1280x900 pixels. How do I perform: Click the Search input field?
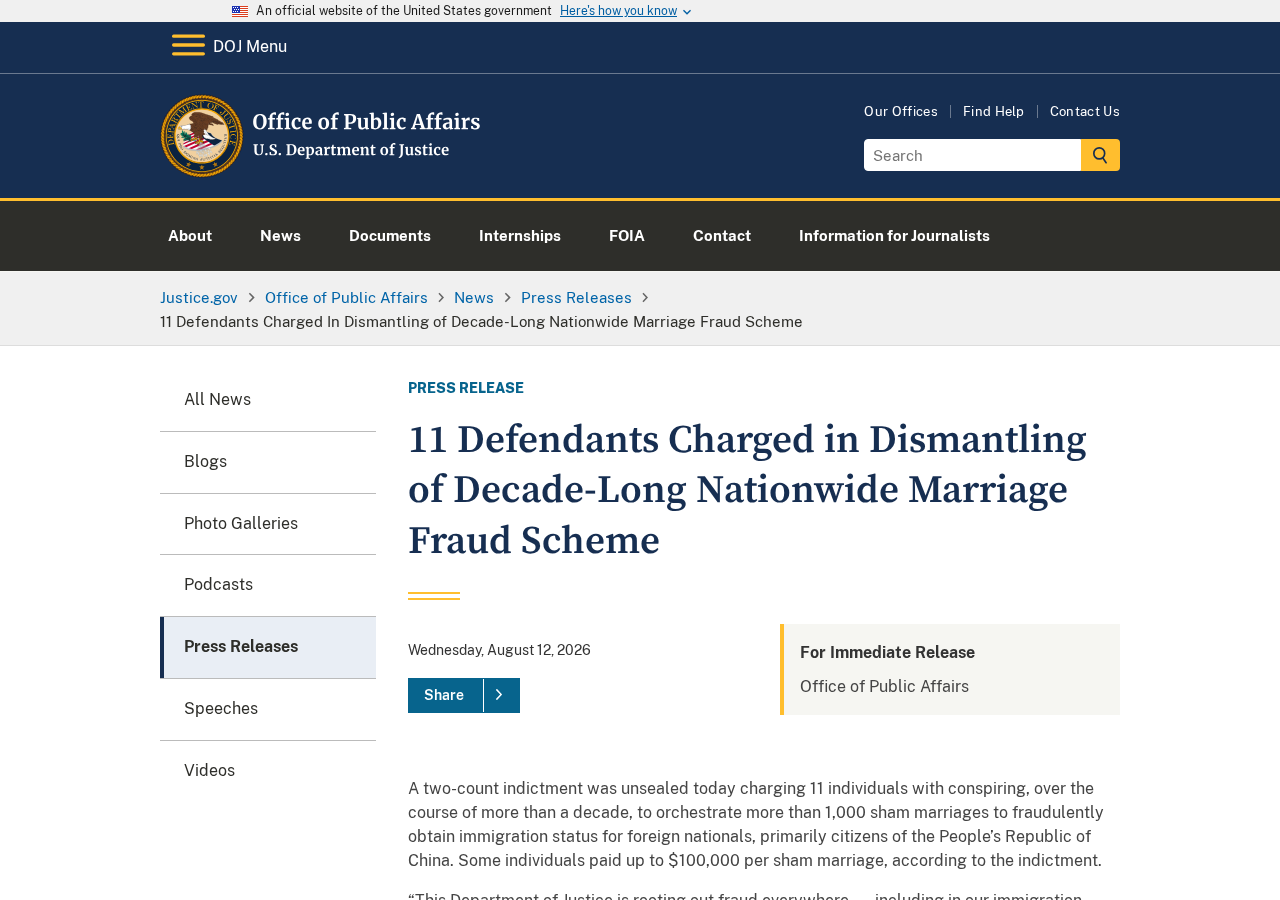[x=972, y=155]
